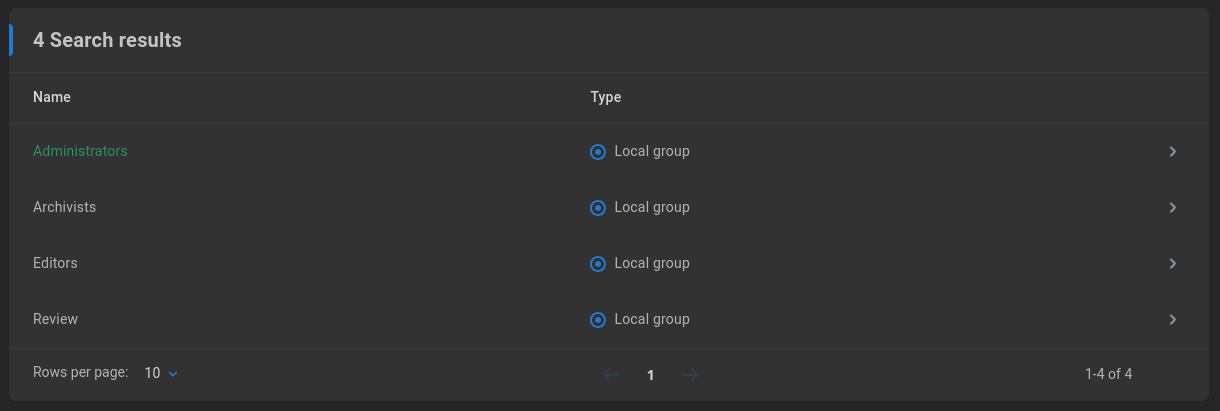Click Local group text in Administrators row
This screenshot has height=411, width=1220.
click(x=652, y=151)
